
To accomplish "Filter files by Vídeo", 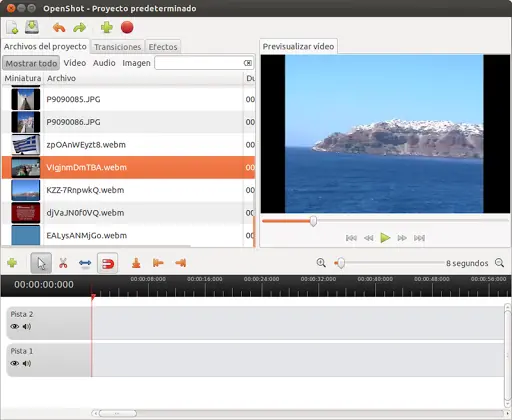I will (x=75, y=63).
